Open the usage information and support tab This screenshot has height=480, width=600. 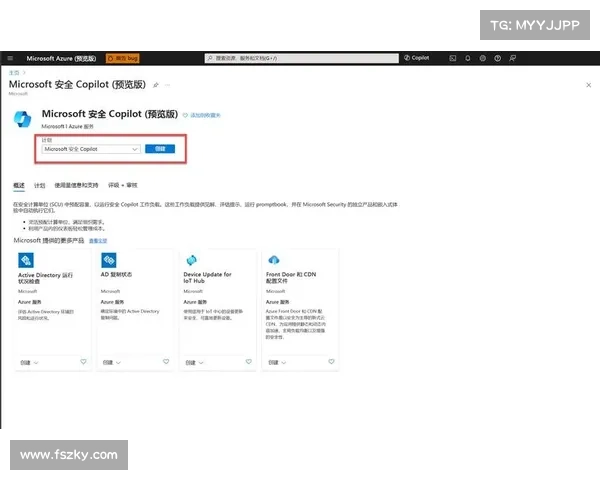(76, 185)
